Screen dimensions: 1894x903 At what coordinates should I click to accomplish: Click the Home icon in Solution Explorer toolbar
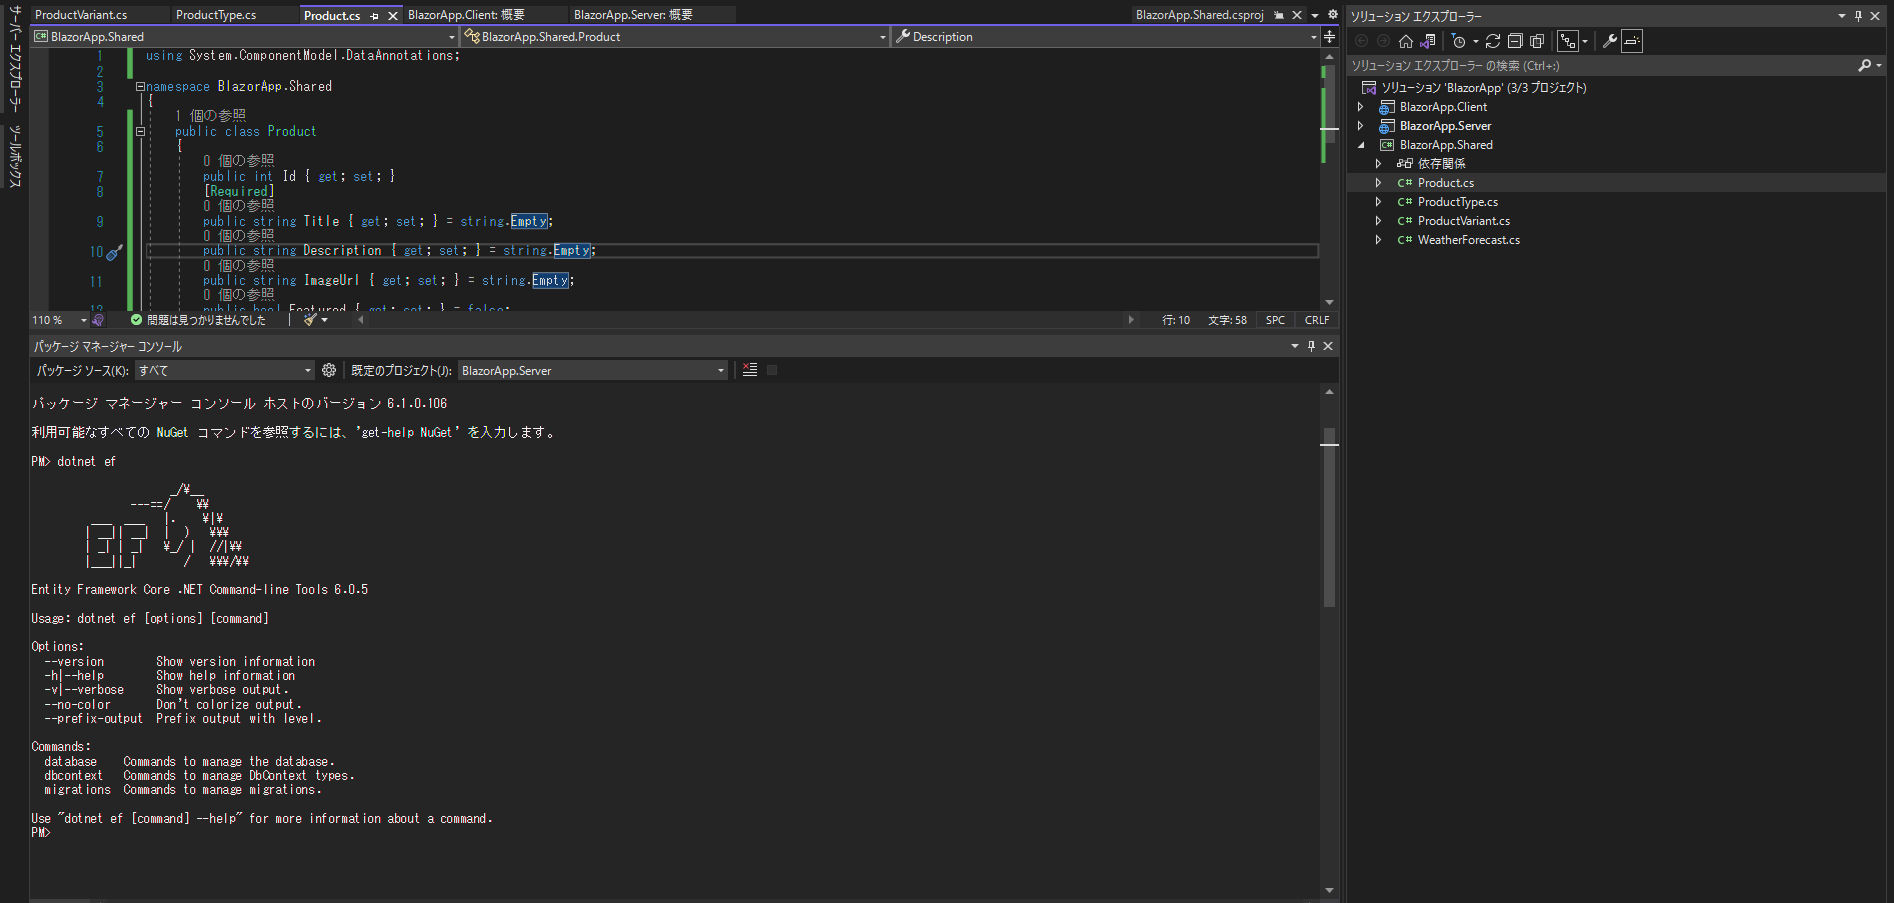point(1406,41)
